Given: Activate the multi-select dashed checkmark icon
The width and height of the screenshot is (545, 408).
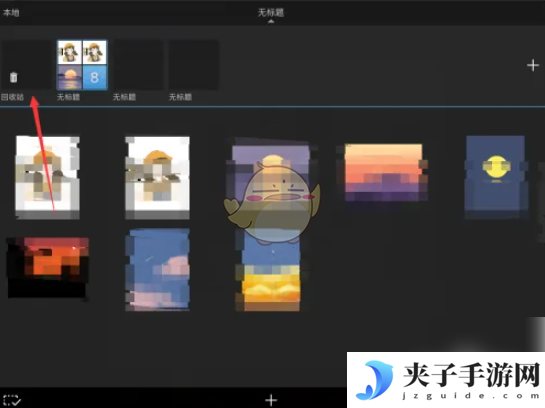Looking at the screenshot, I should tap(12, 400).
